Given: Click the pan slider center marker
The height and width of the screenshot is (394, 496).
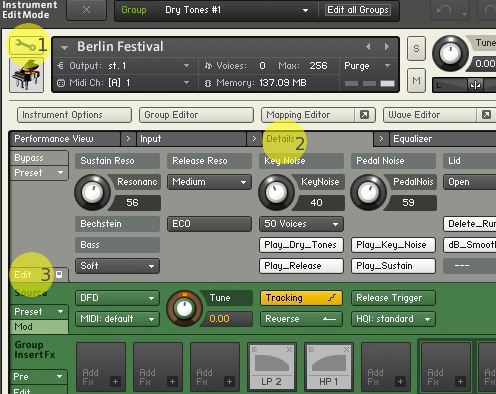Looking at the screenshot, I should click(475, 85).
